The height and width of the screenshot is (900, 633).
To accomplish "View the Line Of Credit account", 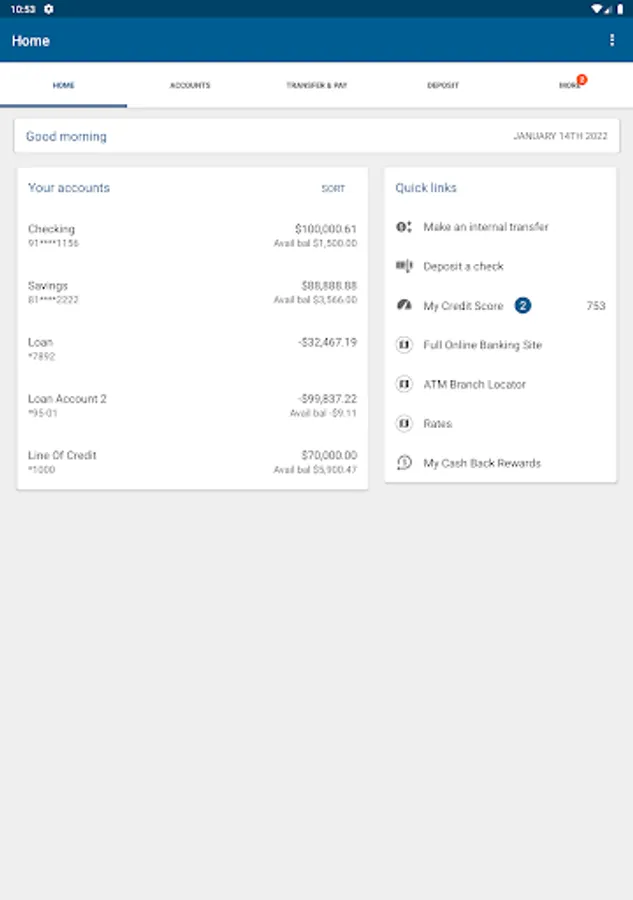I will coord(192,462).
